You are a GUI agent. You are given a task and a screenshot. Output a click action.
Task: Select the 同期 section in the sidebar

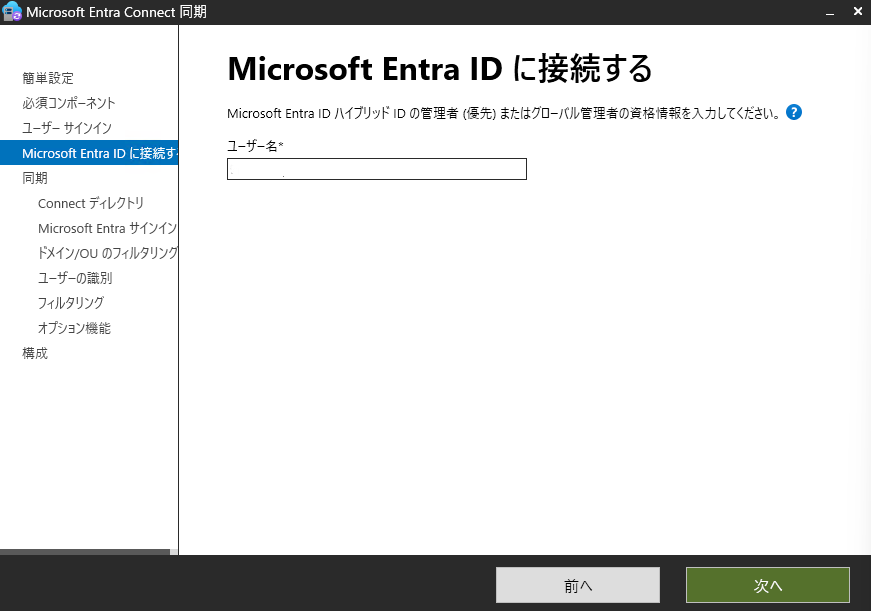[x=35, y=177]
